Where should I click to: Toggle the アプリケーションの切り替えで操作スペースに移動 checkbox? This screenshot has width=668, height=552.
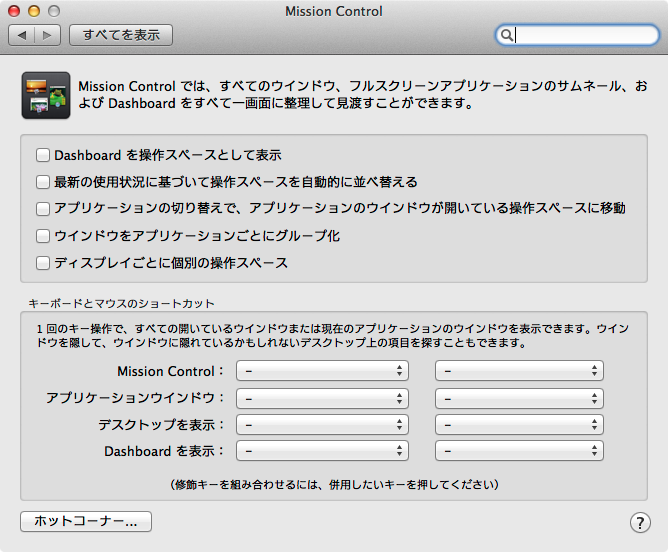point(43,209)
